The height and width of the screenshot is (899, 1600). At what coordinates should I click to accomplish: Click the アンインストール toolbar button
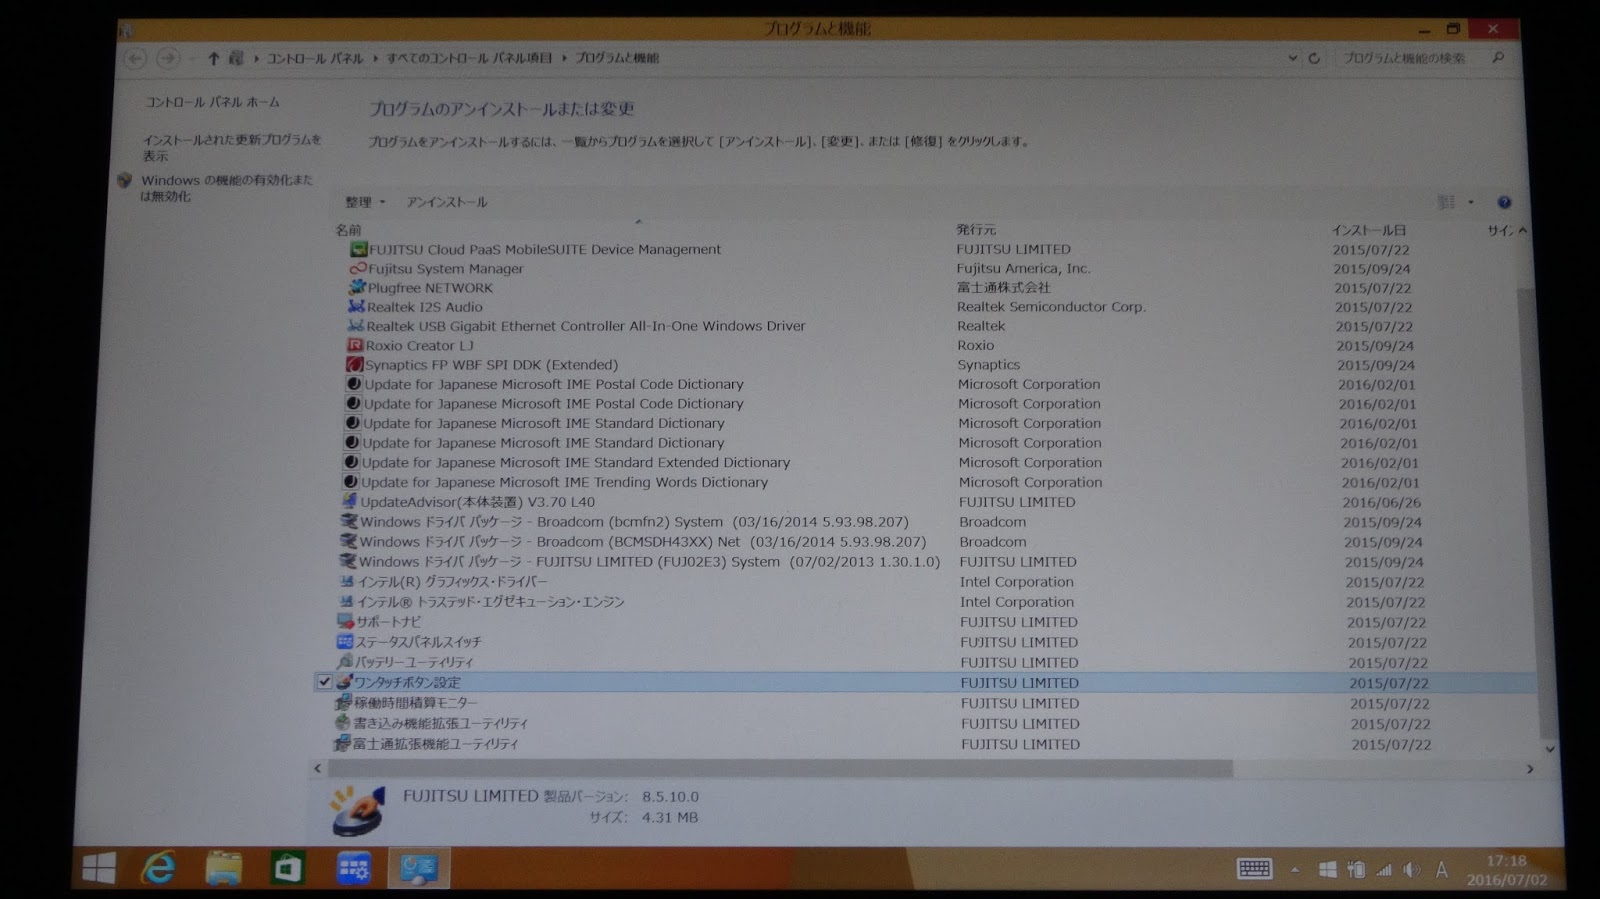(x=446, y=202)
